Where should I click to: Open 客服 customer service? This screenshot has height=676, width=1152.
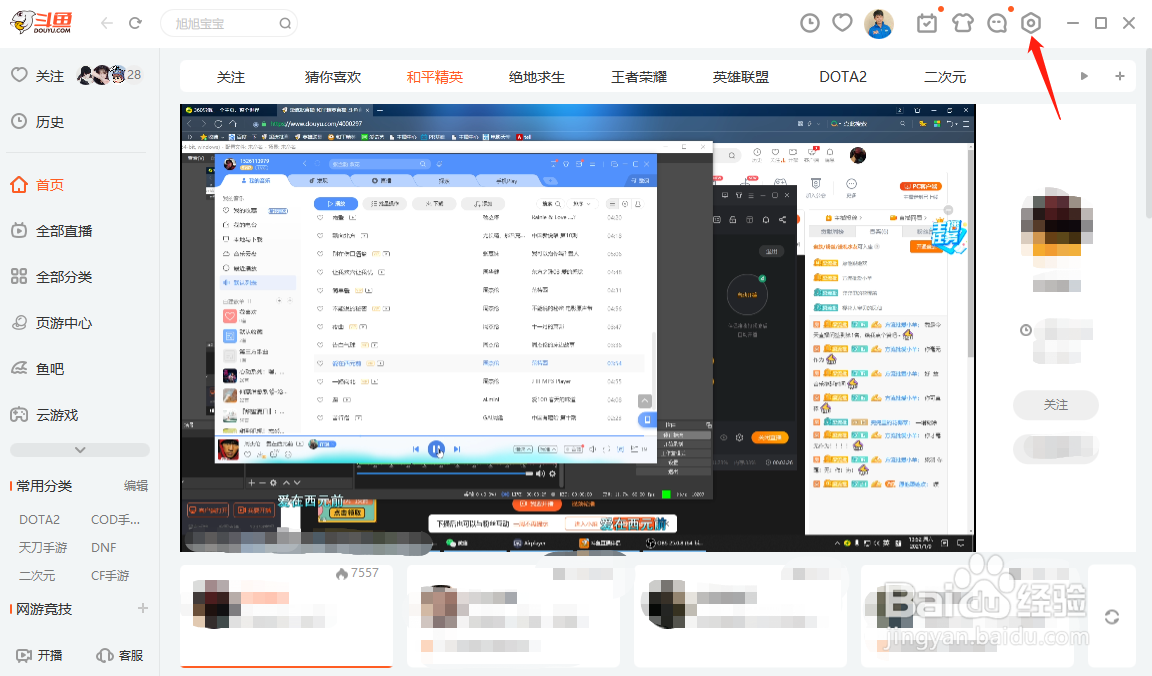(120, 655)
